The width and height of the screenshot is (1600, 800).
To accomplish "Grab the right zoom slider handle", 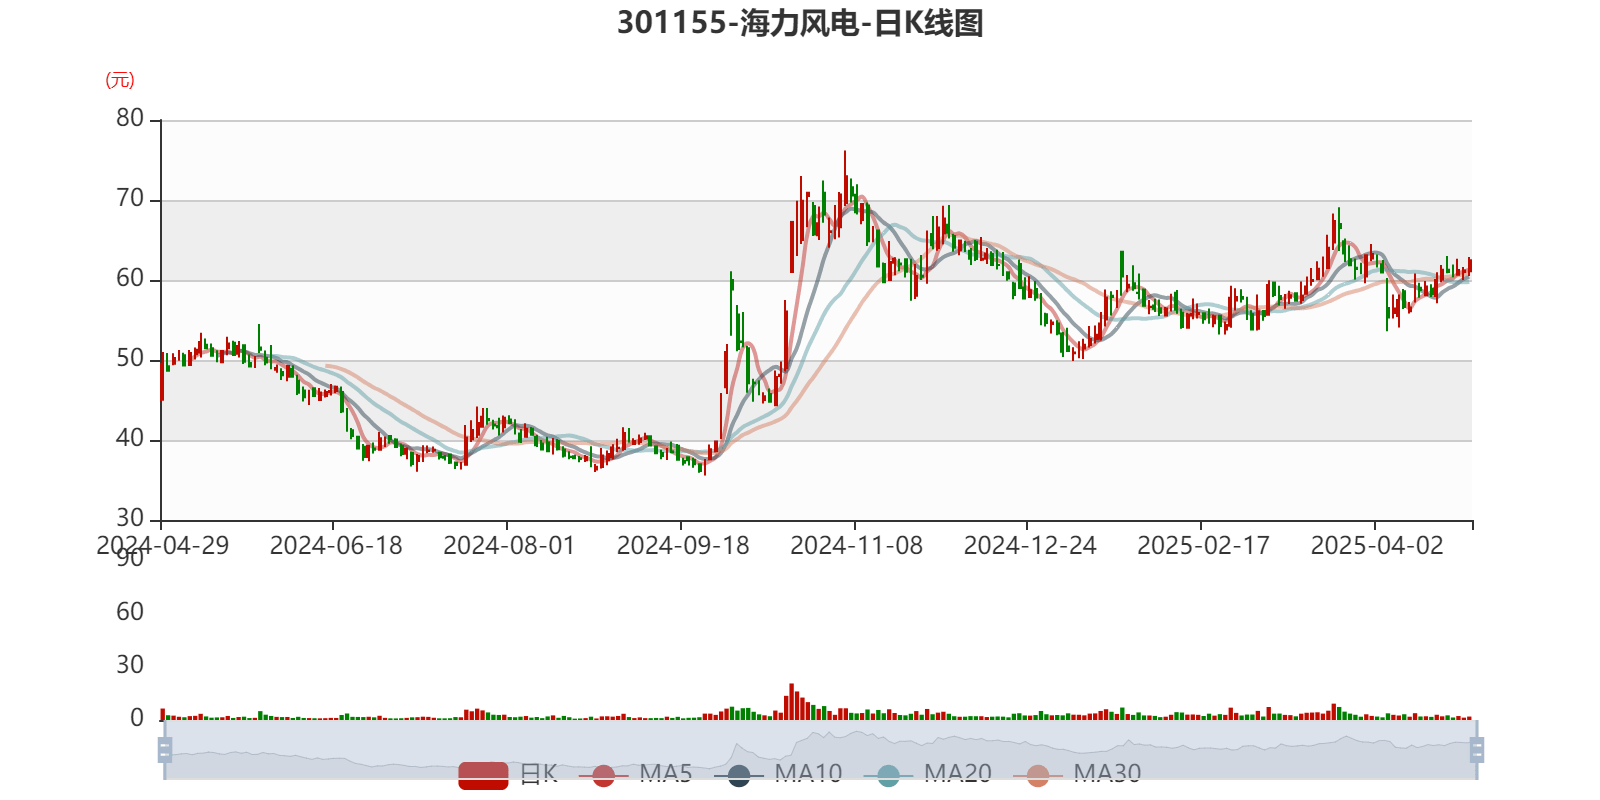I will (x=1476, y=750).
